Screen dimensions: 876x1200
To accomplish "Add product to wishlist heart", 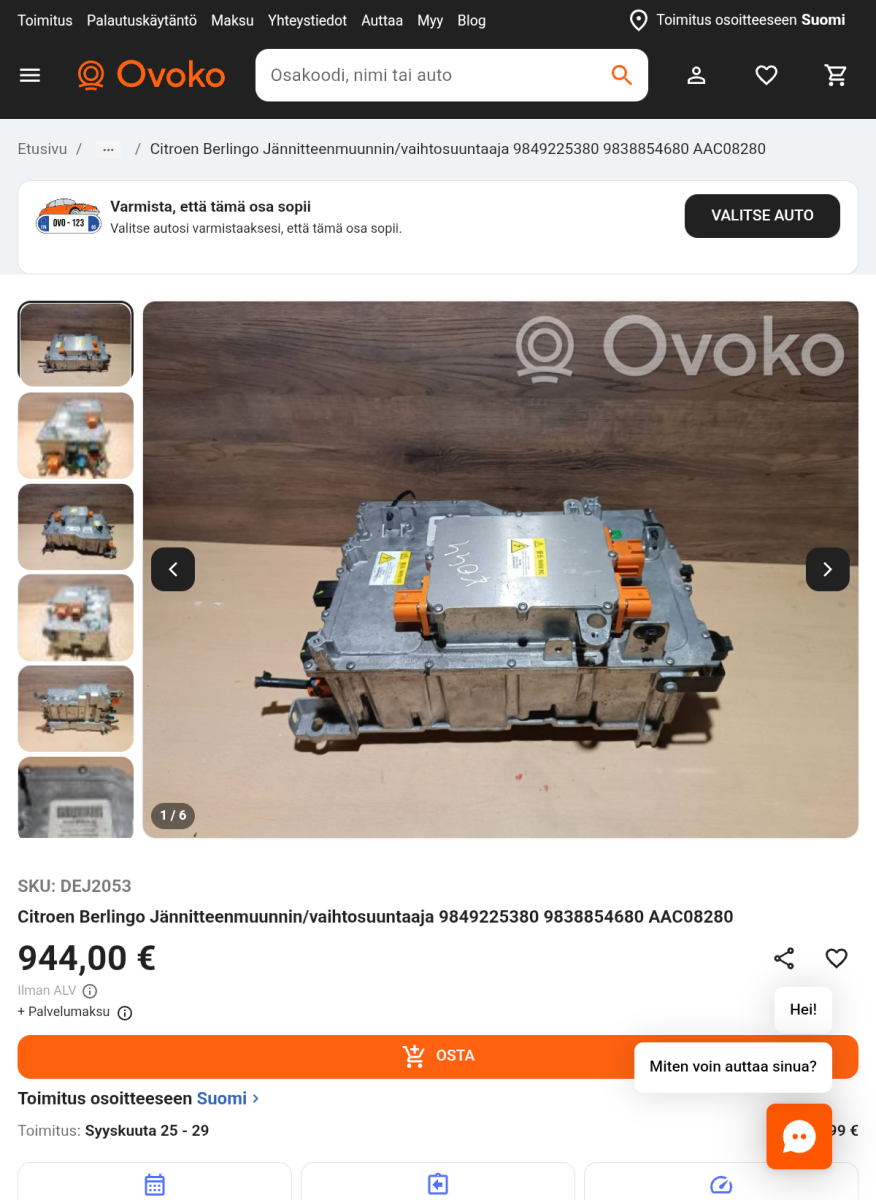I will 837,958.
